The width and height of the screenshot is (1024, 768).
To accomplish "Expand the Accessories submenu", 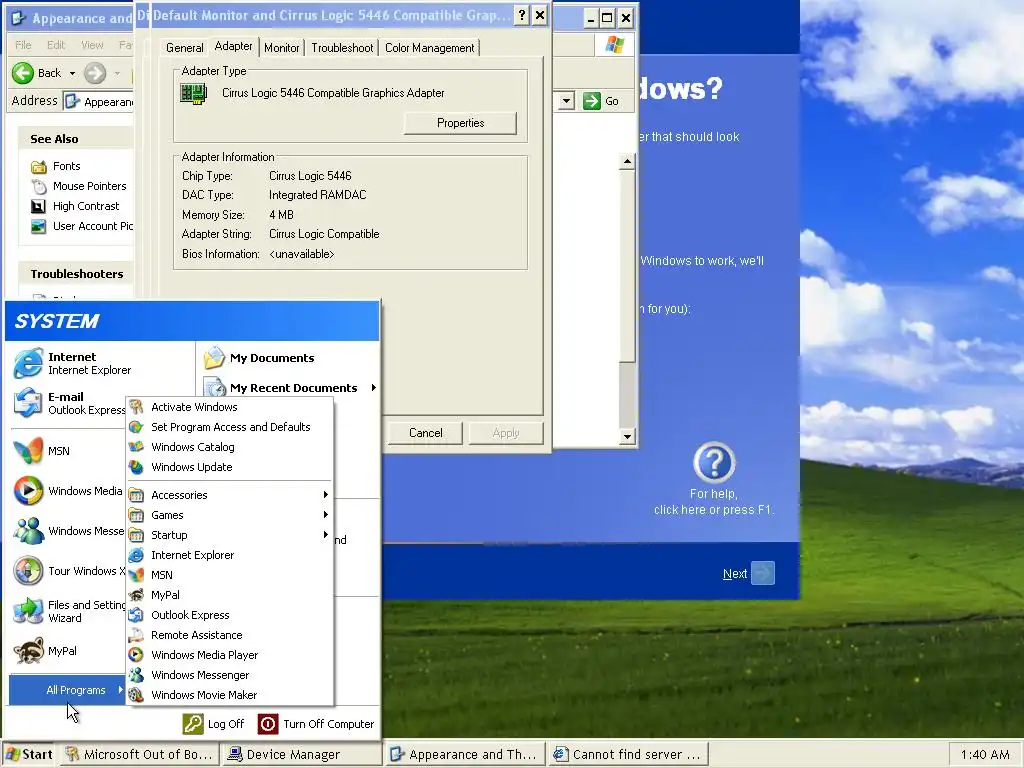I will click(230, 495).
